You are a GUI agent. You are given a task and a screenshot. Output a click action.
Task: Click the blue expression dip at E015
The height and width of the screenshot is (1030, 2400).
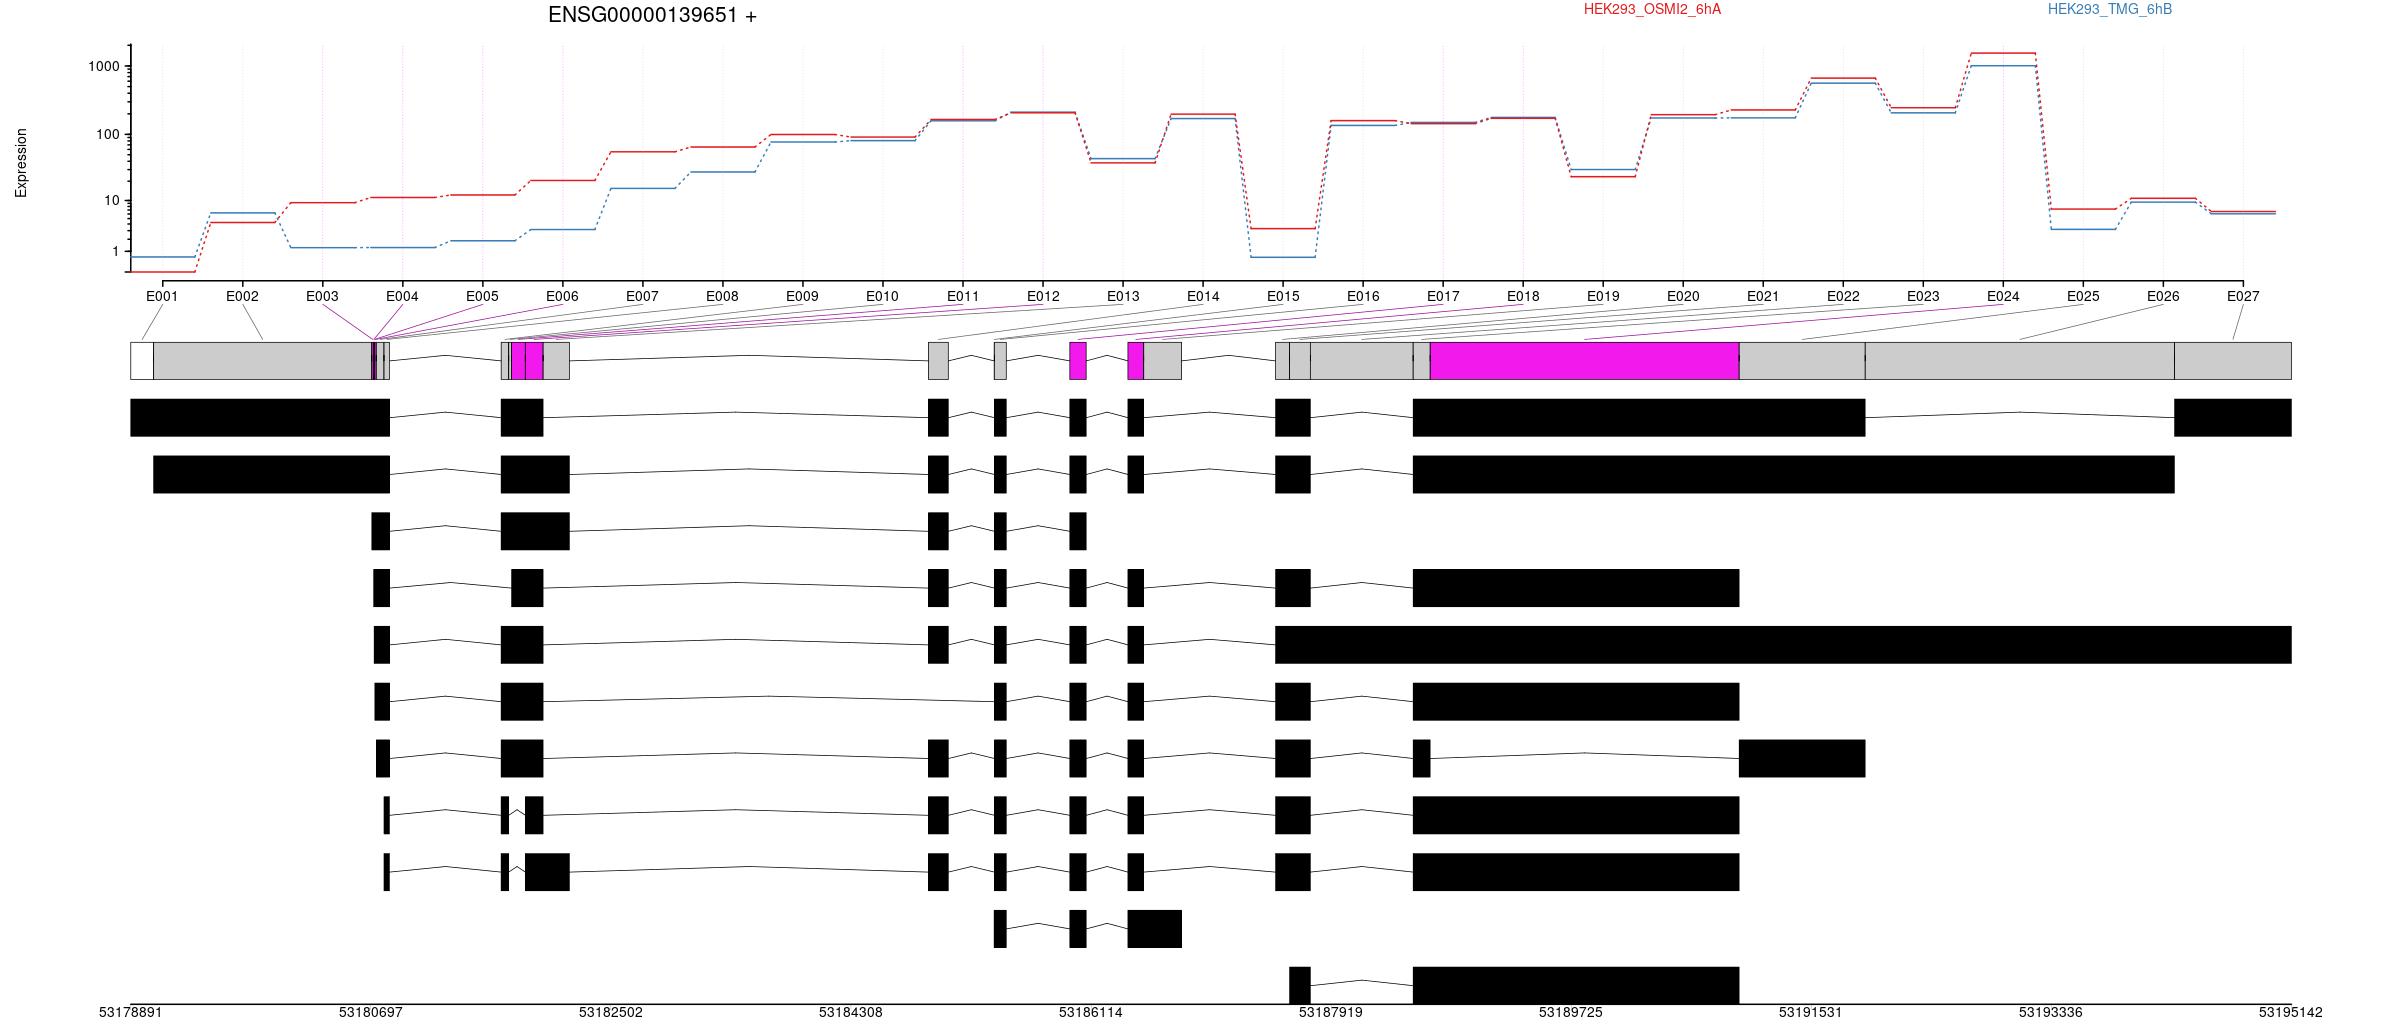1283,257
